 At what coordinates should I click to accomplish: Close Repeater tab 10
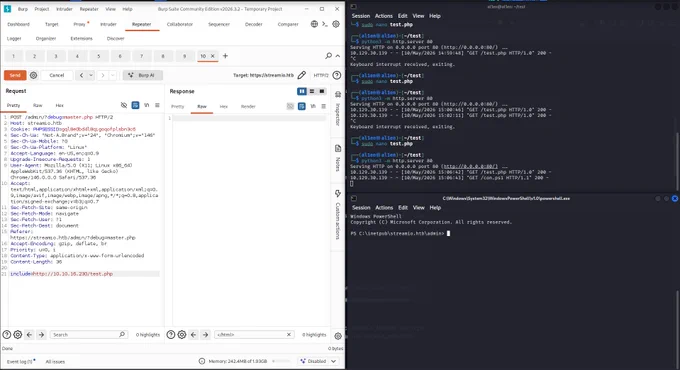[212, 56]
